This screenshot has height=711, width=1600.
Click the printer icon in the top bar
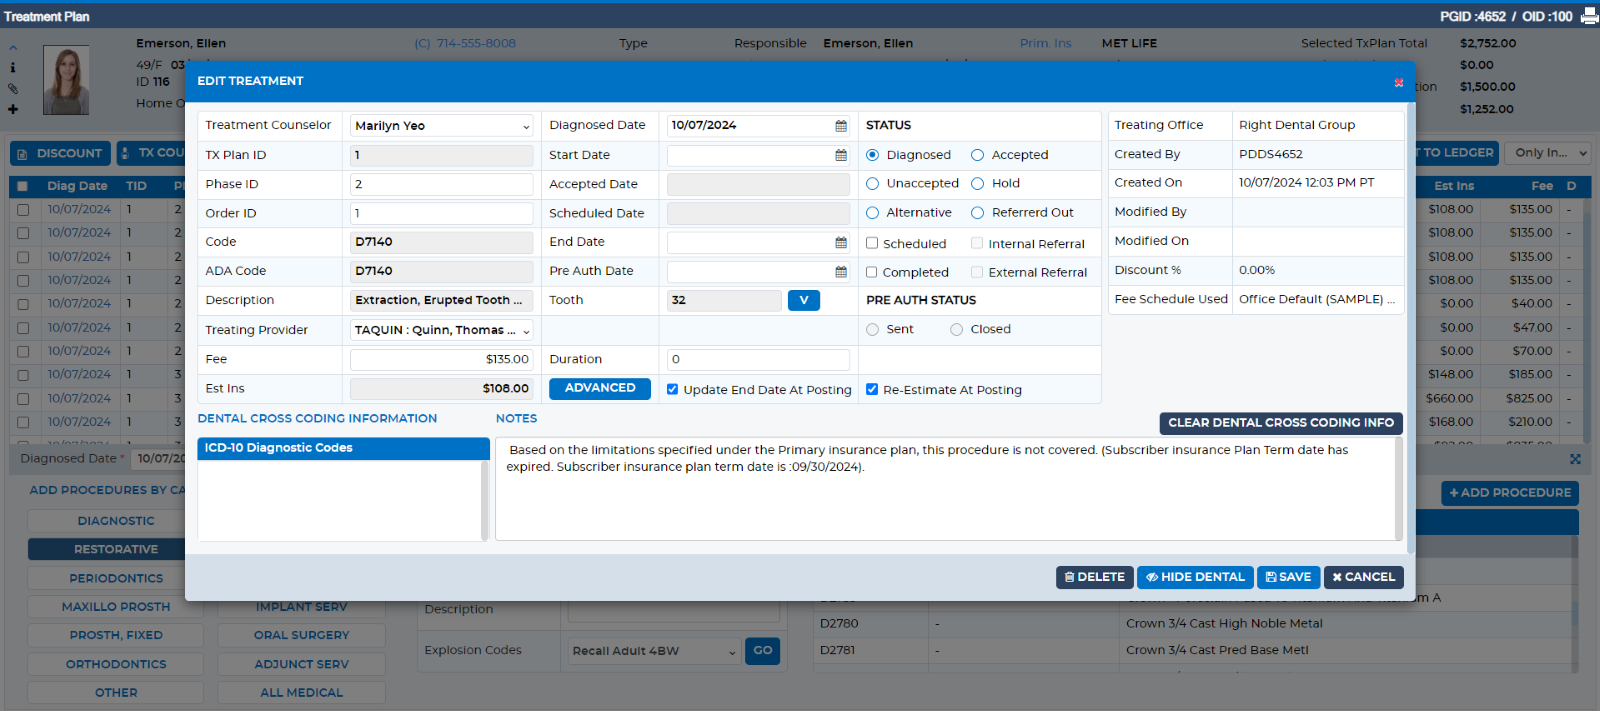(1589, 16)
